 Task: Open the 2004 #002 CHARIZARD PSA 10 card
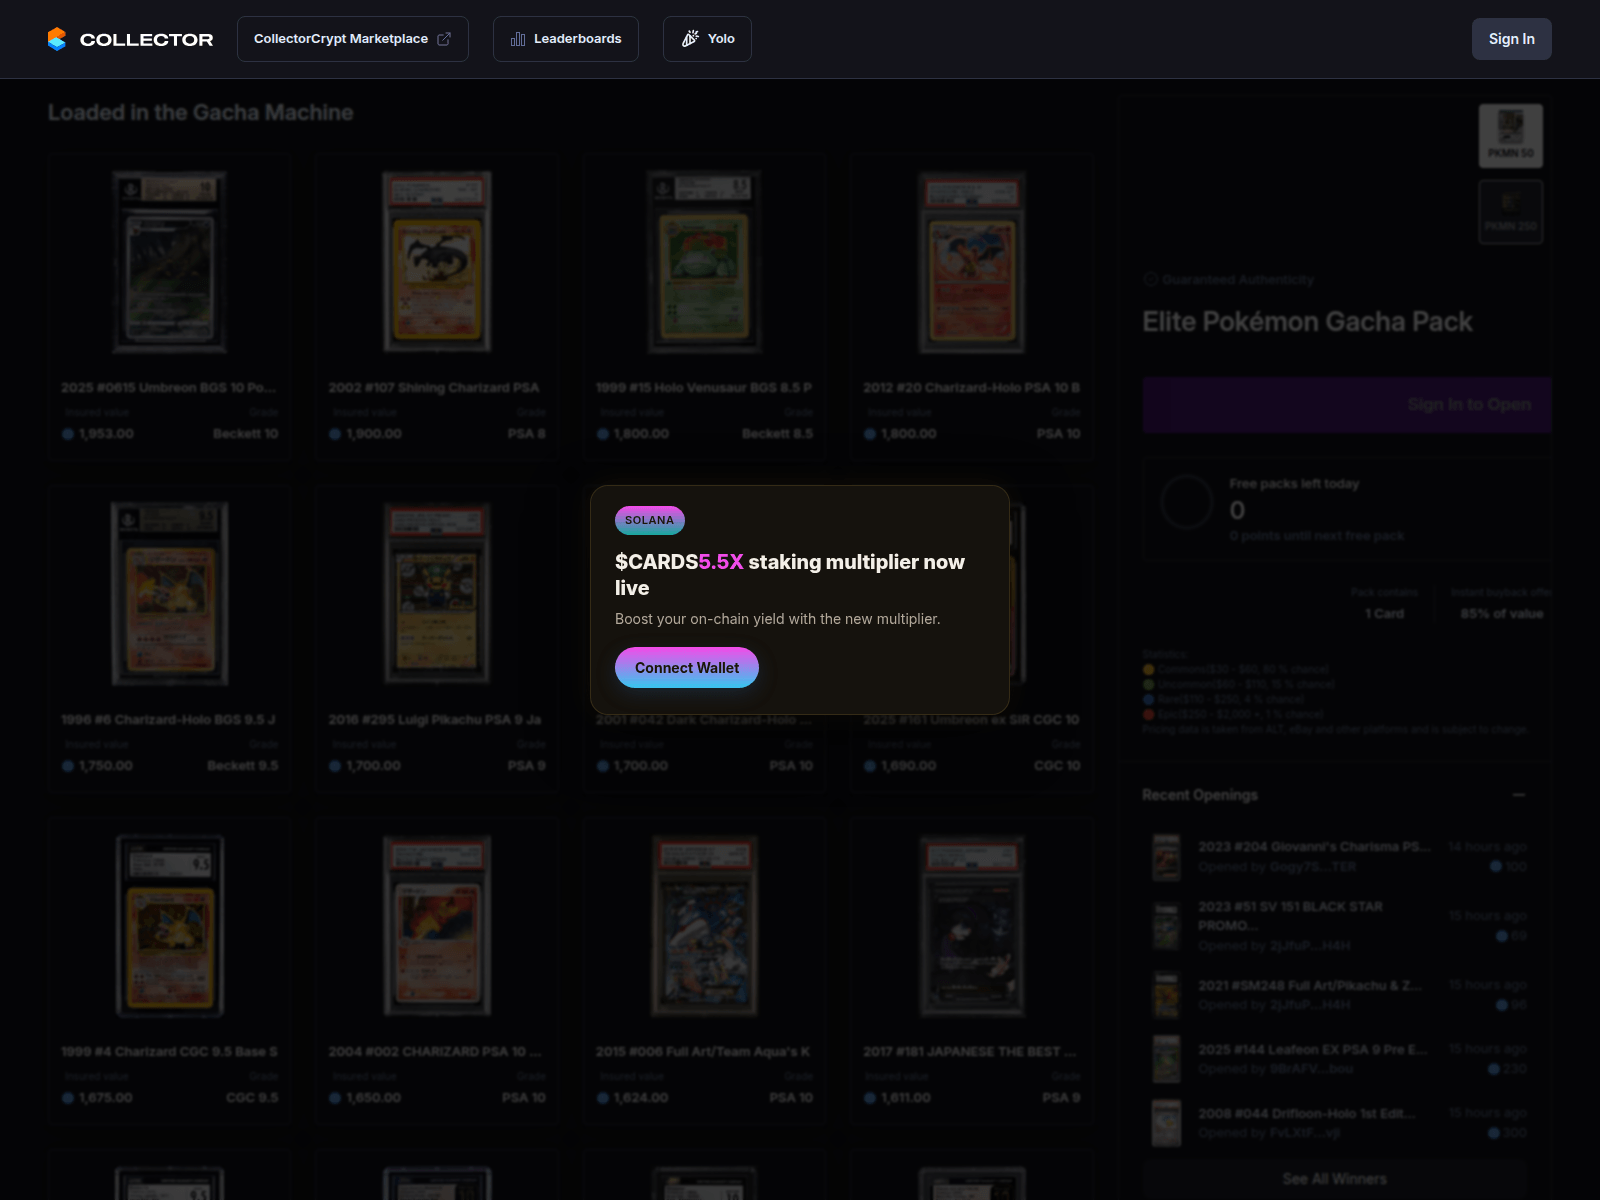tap(437, 970)
